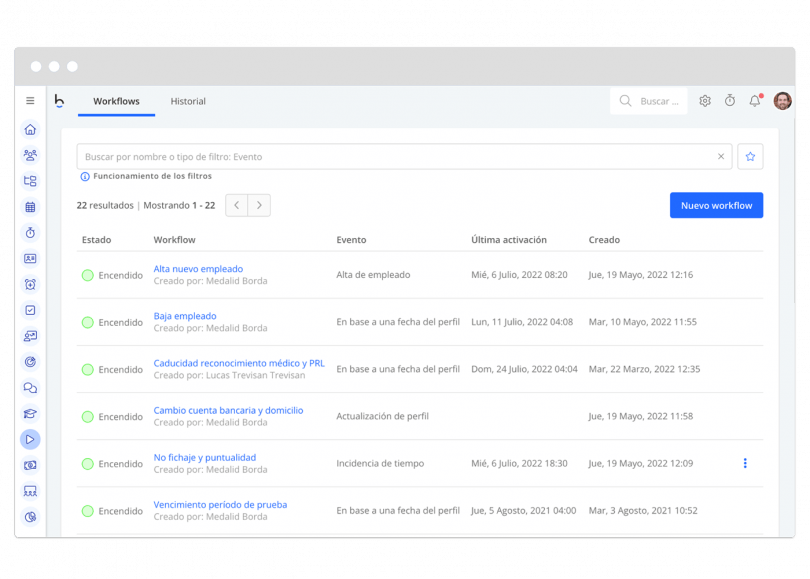Click the timer clock icon in header
Image resolution: width=810 pixels, height=579 pixels.
click(730, 101)
